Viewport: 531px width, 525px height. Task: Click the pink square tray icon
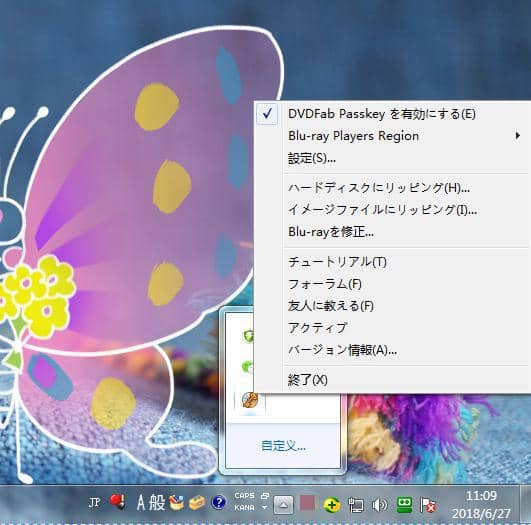307,504
